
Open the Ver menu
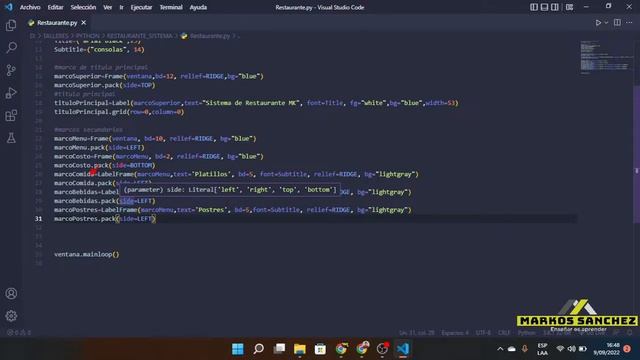107,7
